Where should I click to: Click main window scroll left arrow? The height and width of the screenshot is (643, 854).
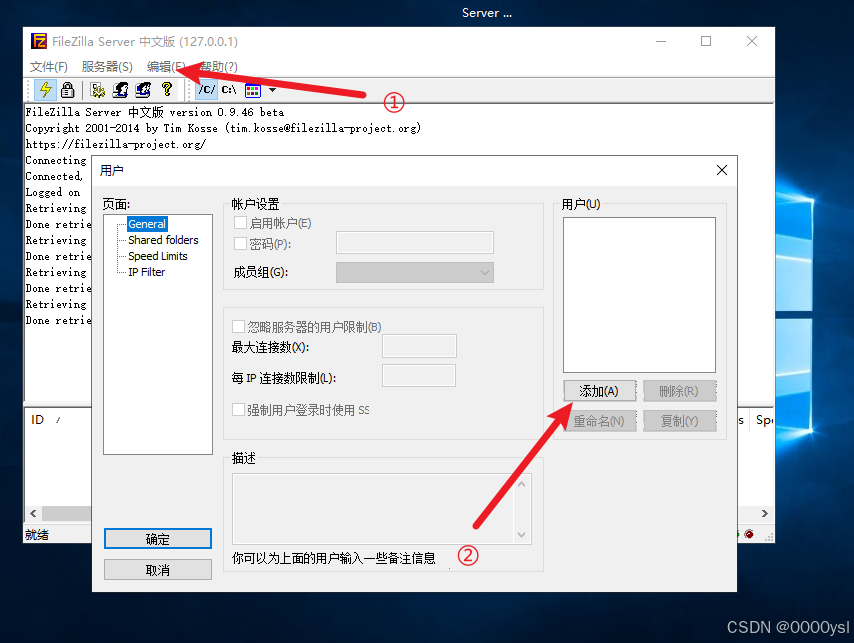point(33,513)
